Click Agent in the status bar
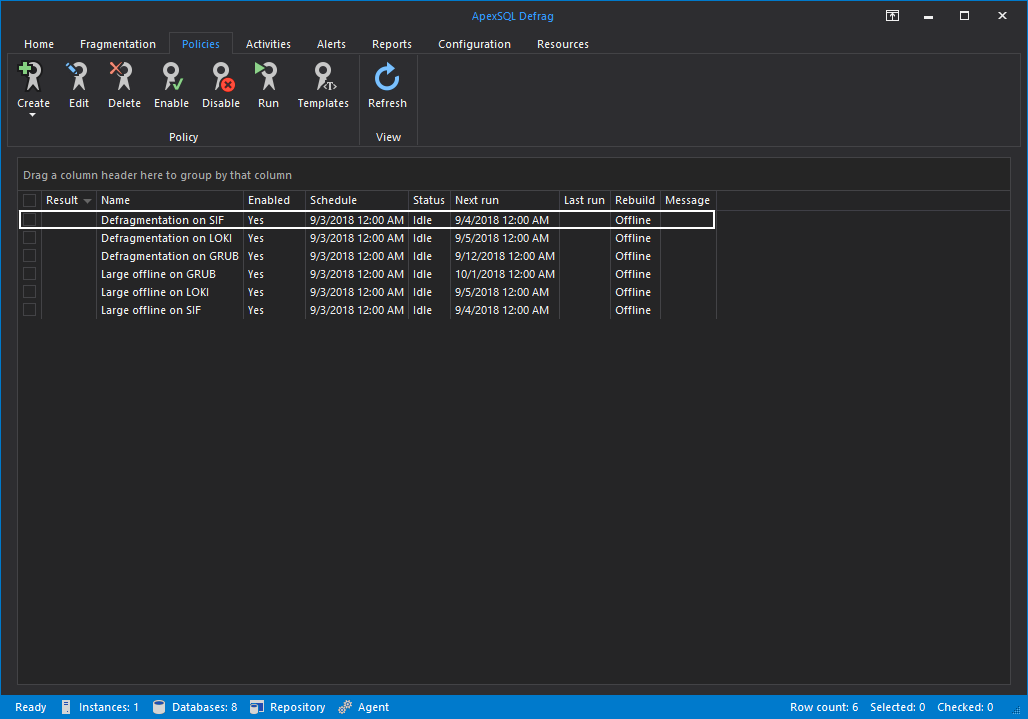Viewport: 1028px width, 719px height. click(x=364, y=707)
